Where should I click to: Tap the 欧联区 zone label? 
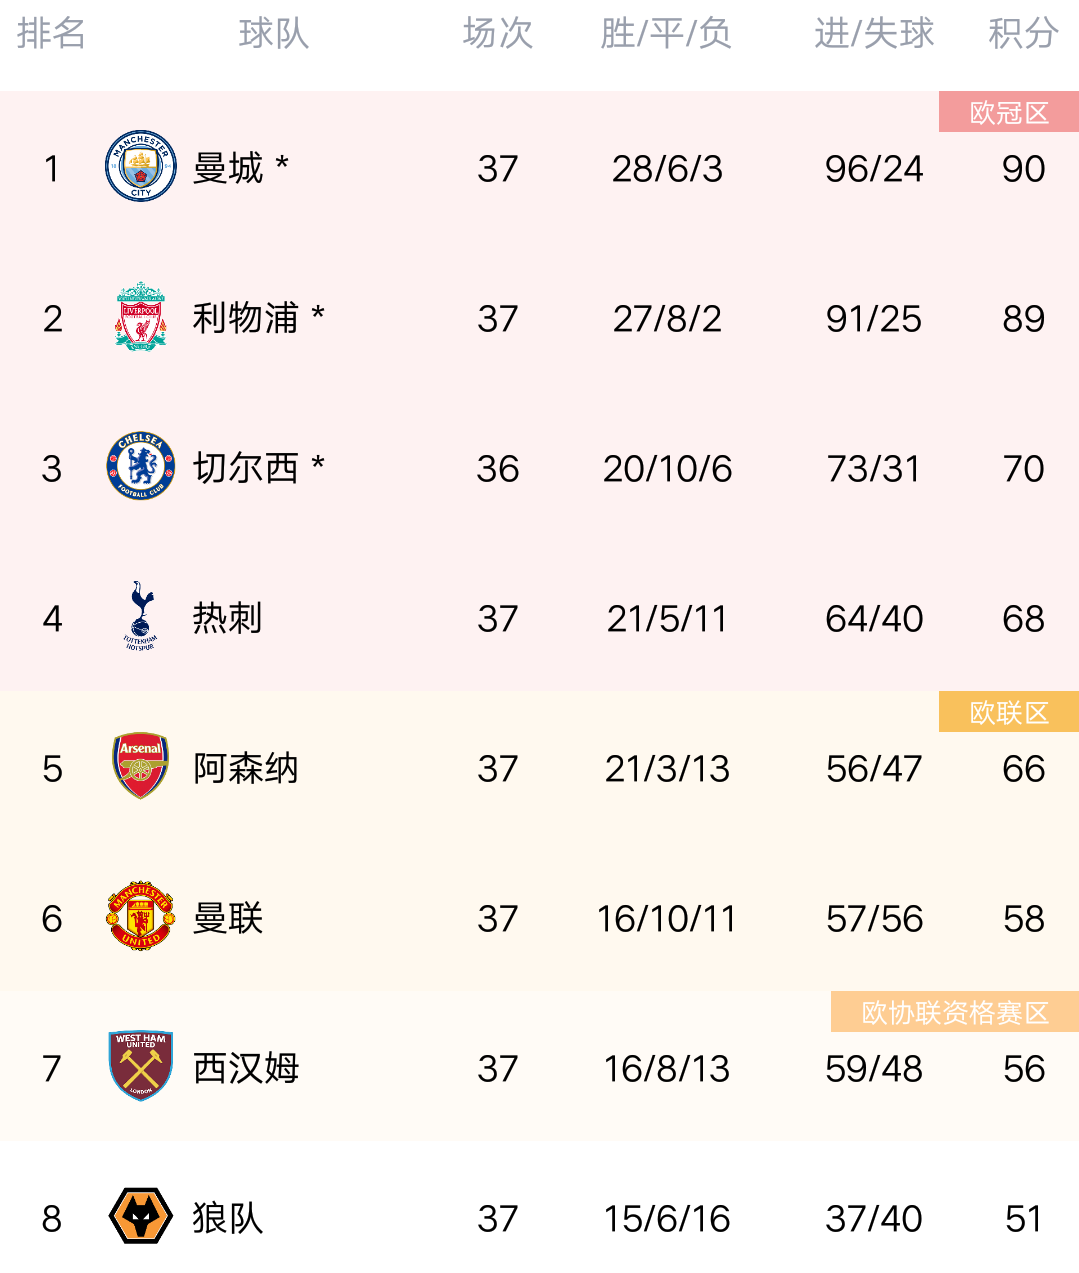click(x=1009, y=713)
